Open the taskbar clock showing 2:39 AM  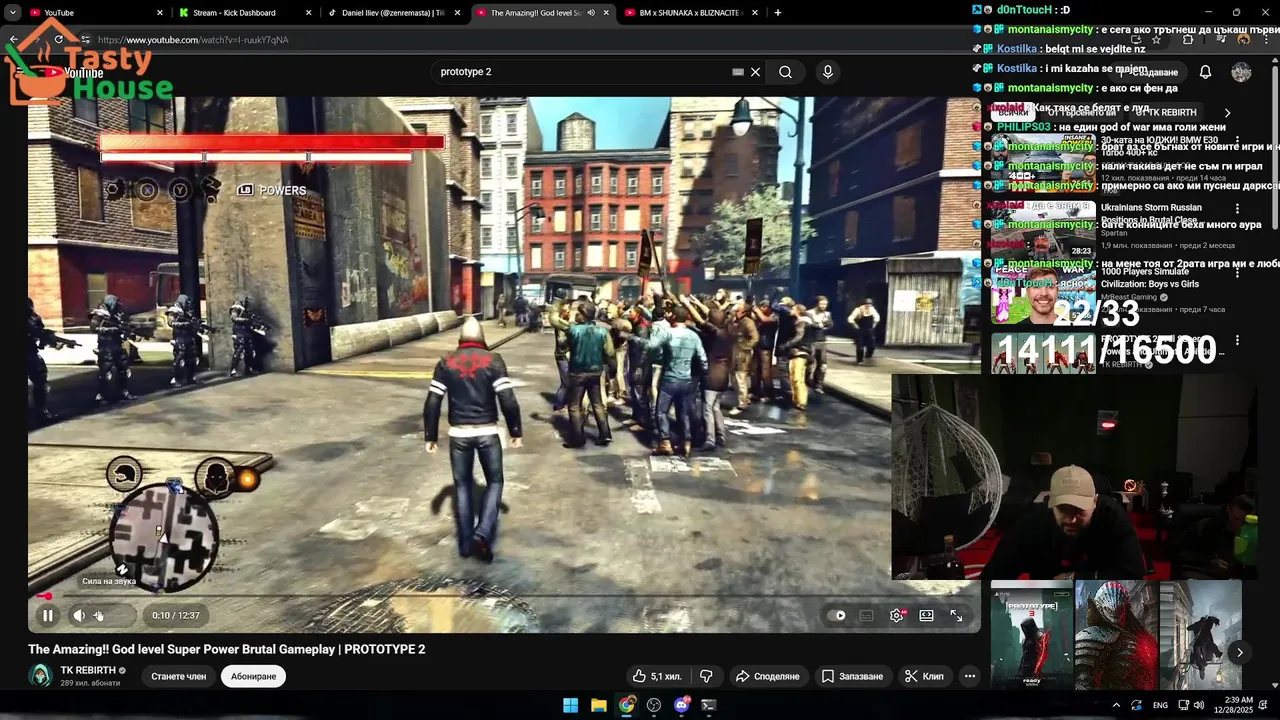coord(1232,705)
